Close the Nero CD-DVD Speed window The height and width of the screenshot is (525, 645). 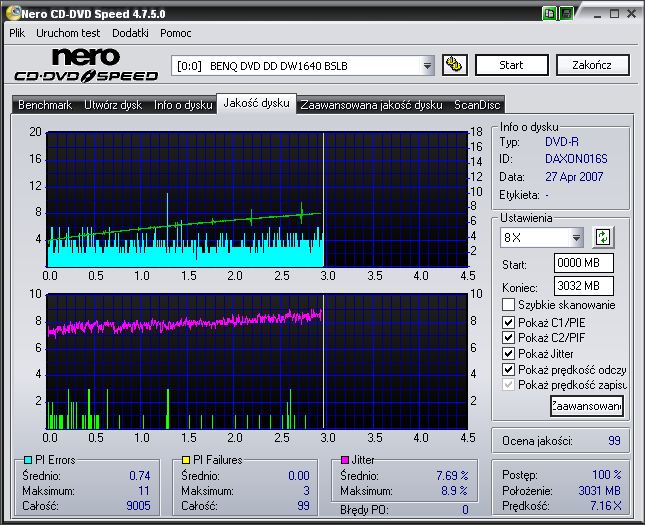point(631,14)
